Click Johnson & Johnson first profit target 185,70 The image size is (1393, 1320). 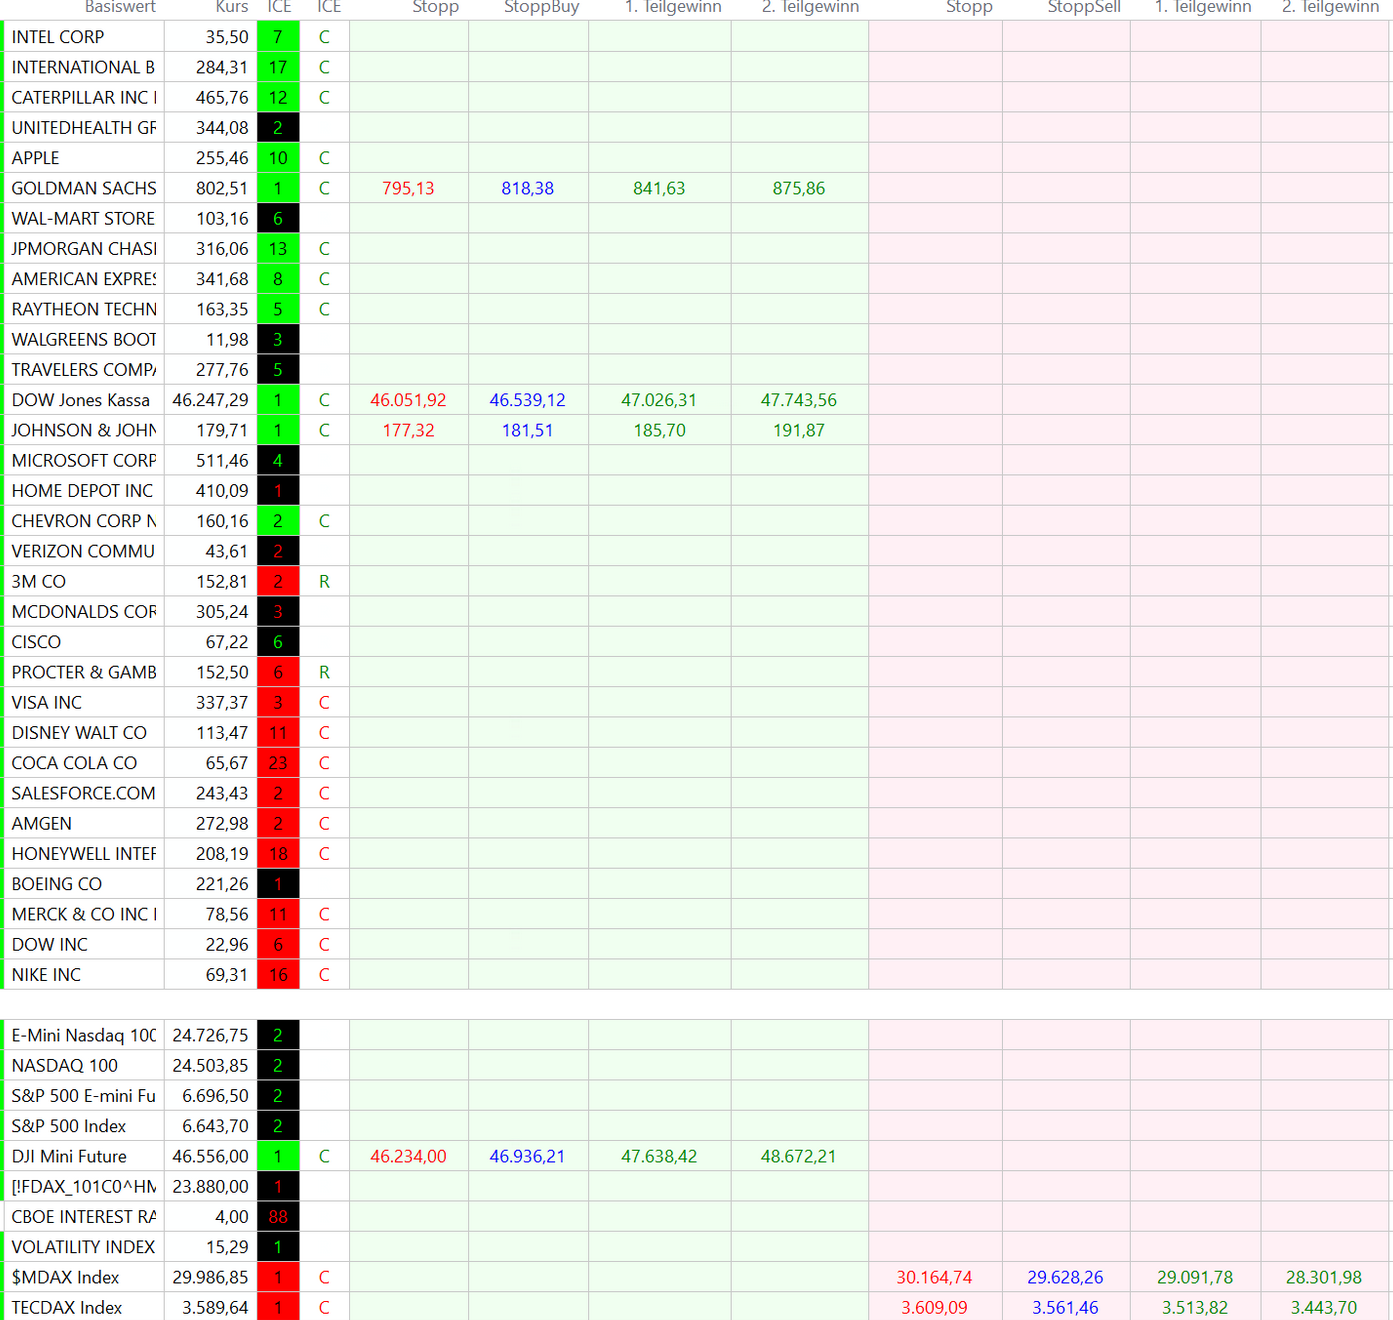click(659, 430)
